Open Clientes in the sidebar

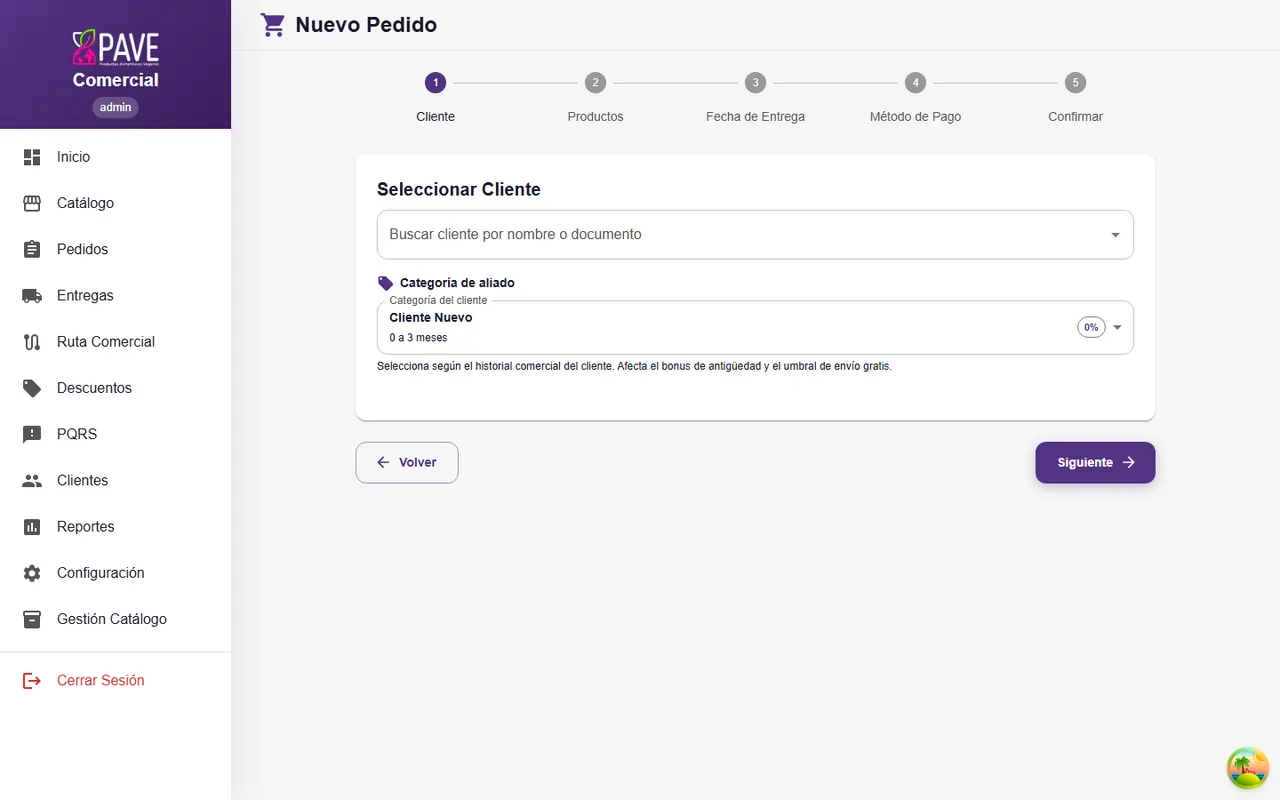(x=115, y=481)
